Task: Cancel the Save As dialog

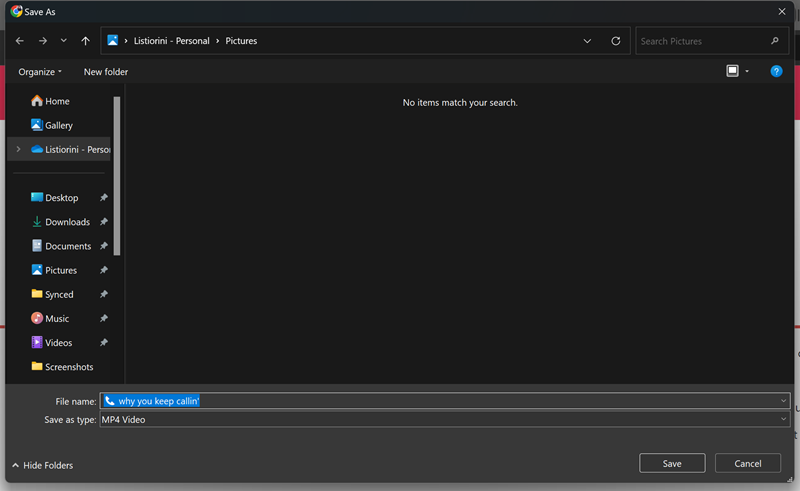Action: coord(748,463)
